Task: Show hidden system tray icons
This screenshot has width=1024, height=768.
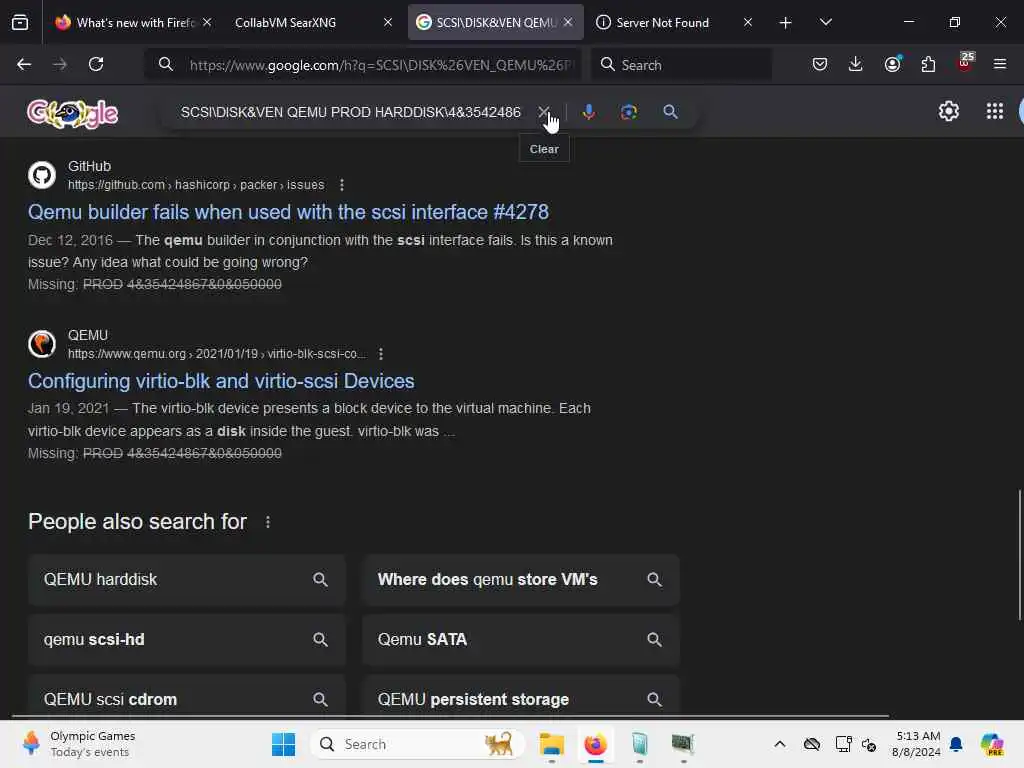Action: coord(780,744)
